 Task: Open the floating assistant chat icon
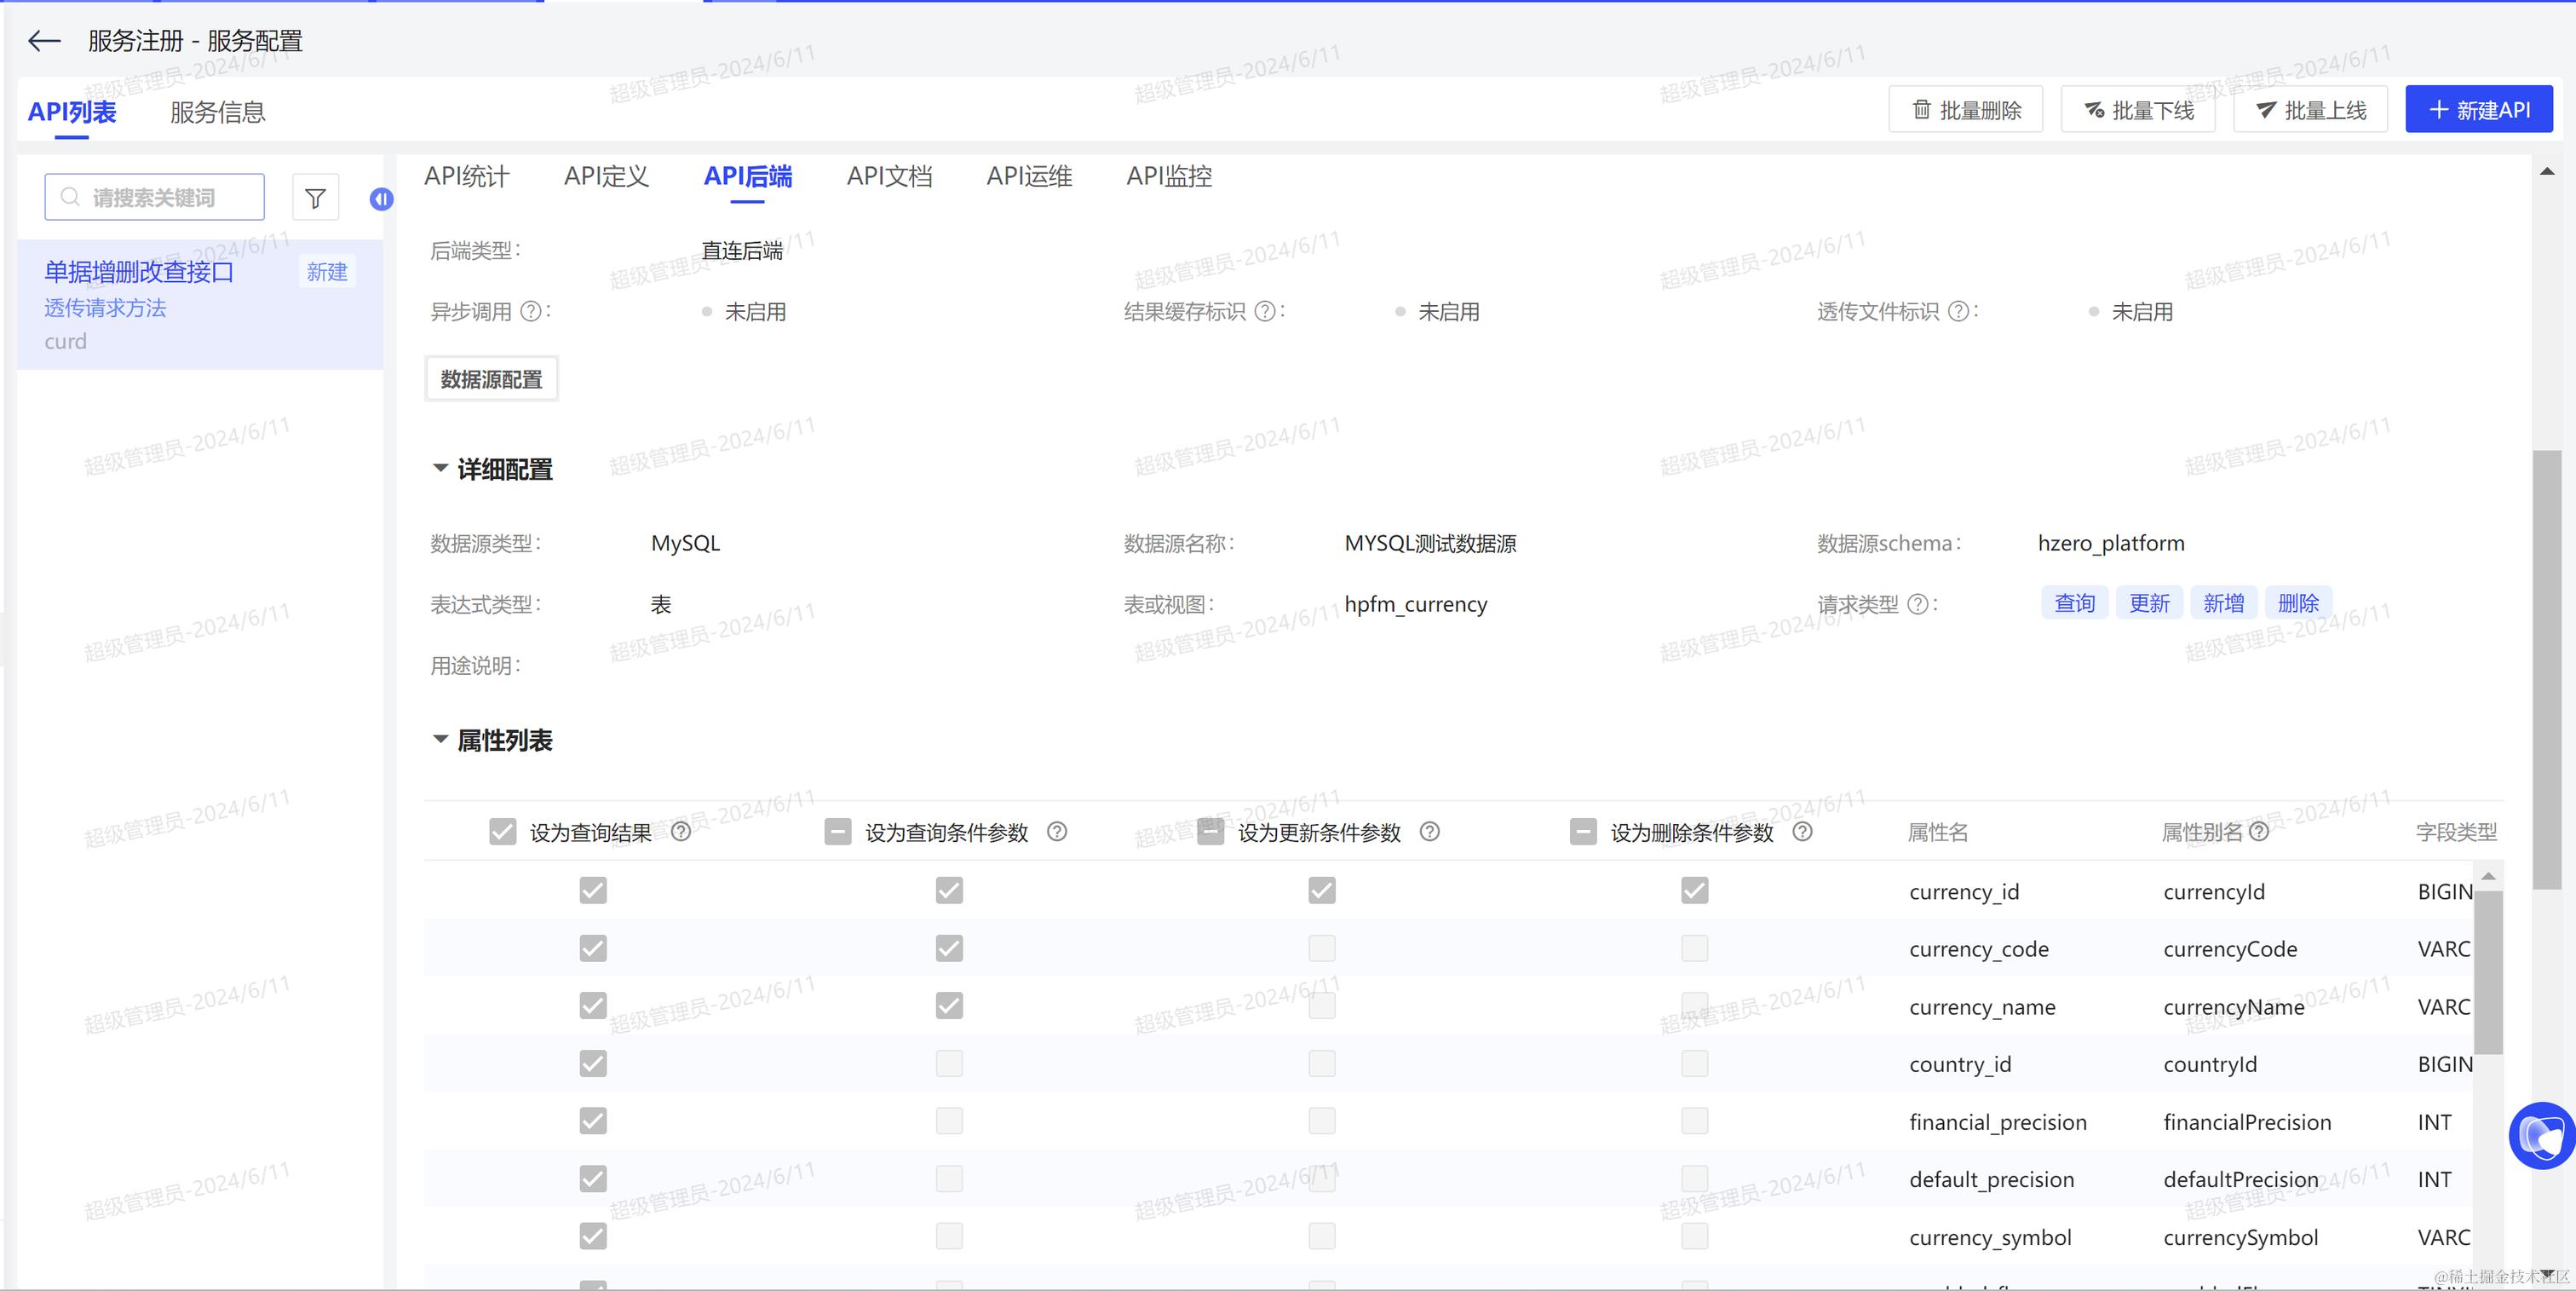coord(2541,1135)
